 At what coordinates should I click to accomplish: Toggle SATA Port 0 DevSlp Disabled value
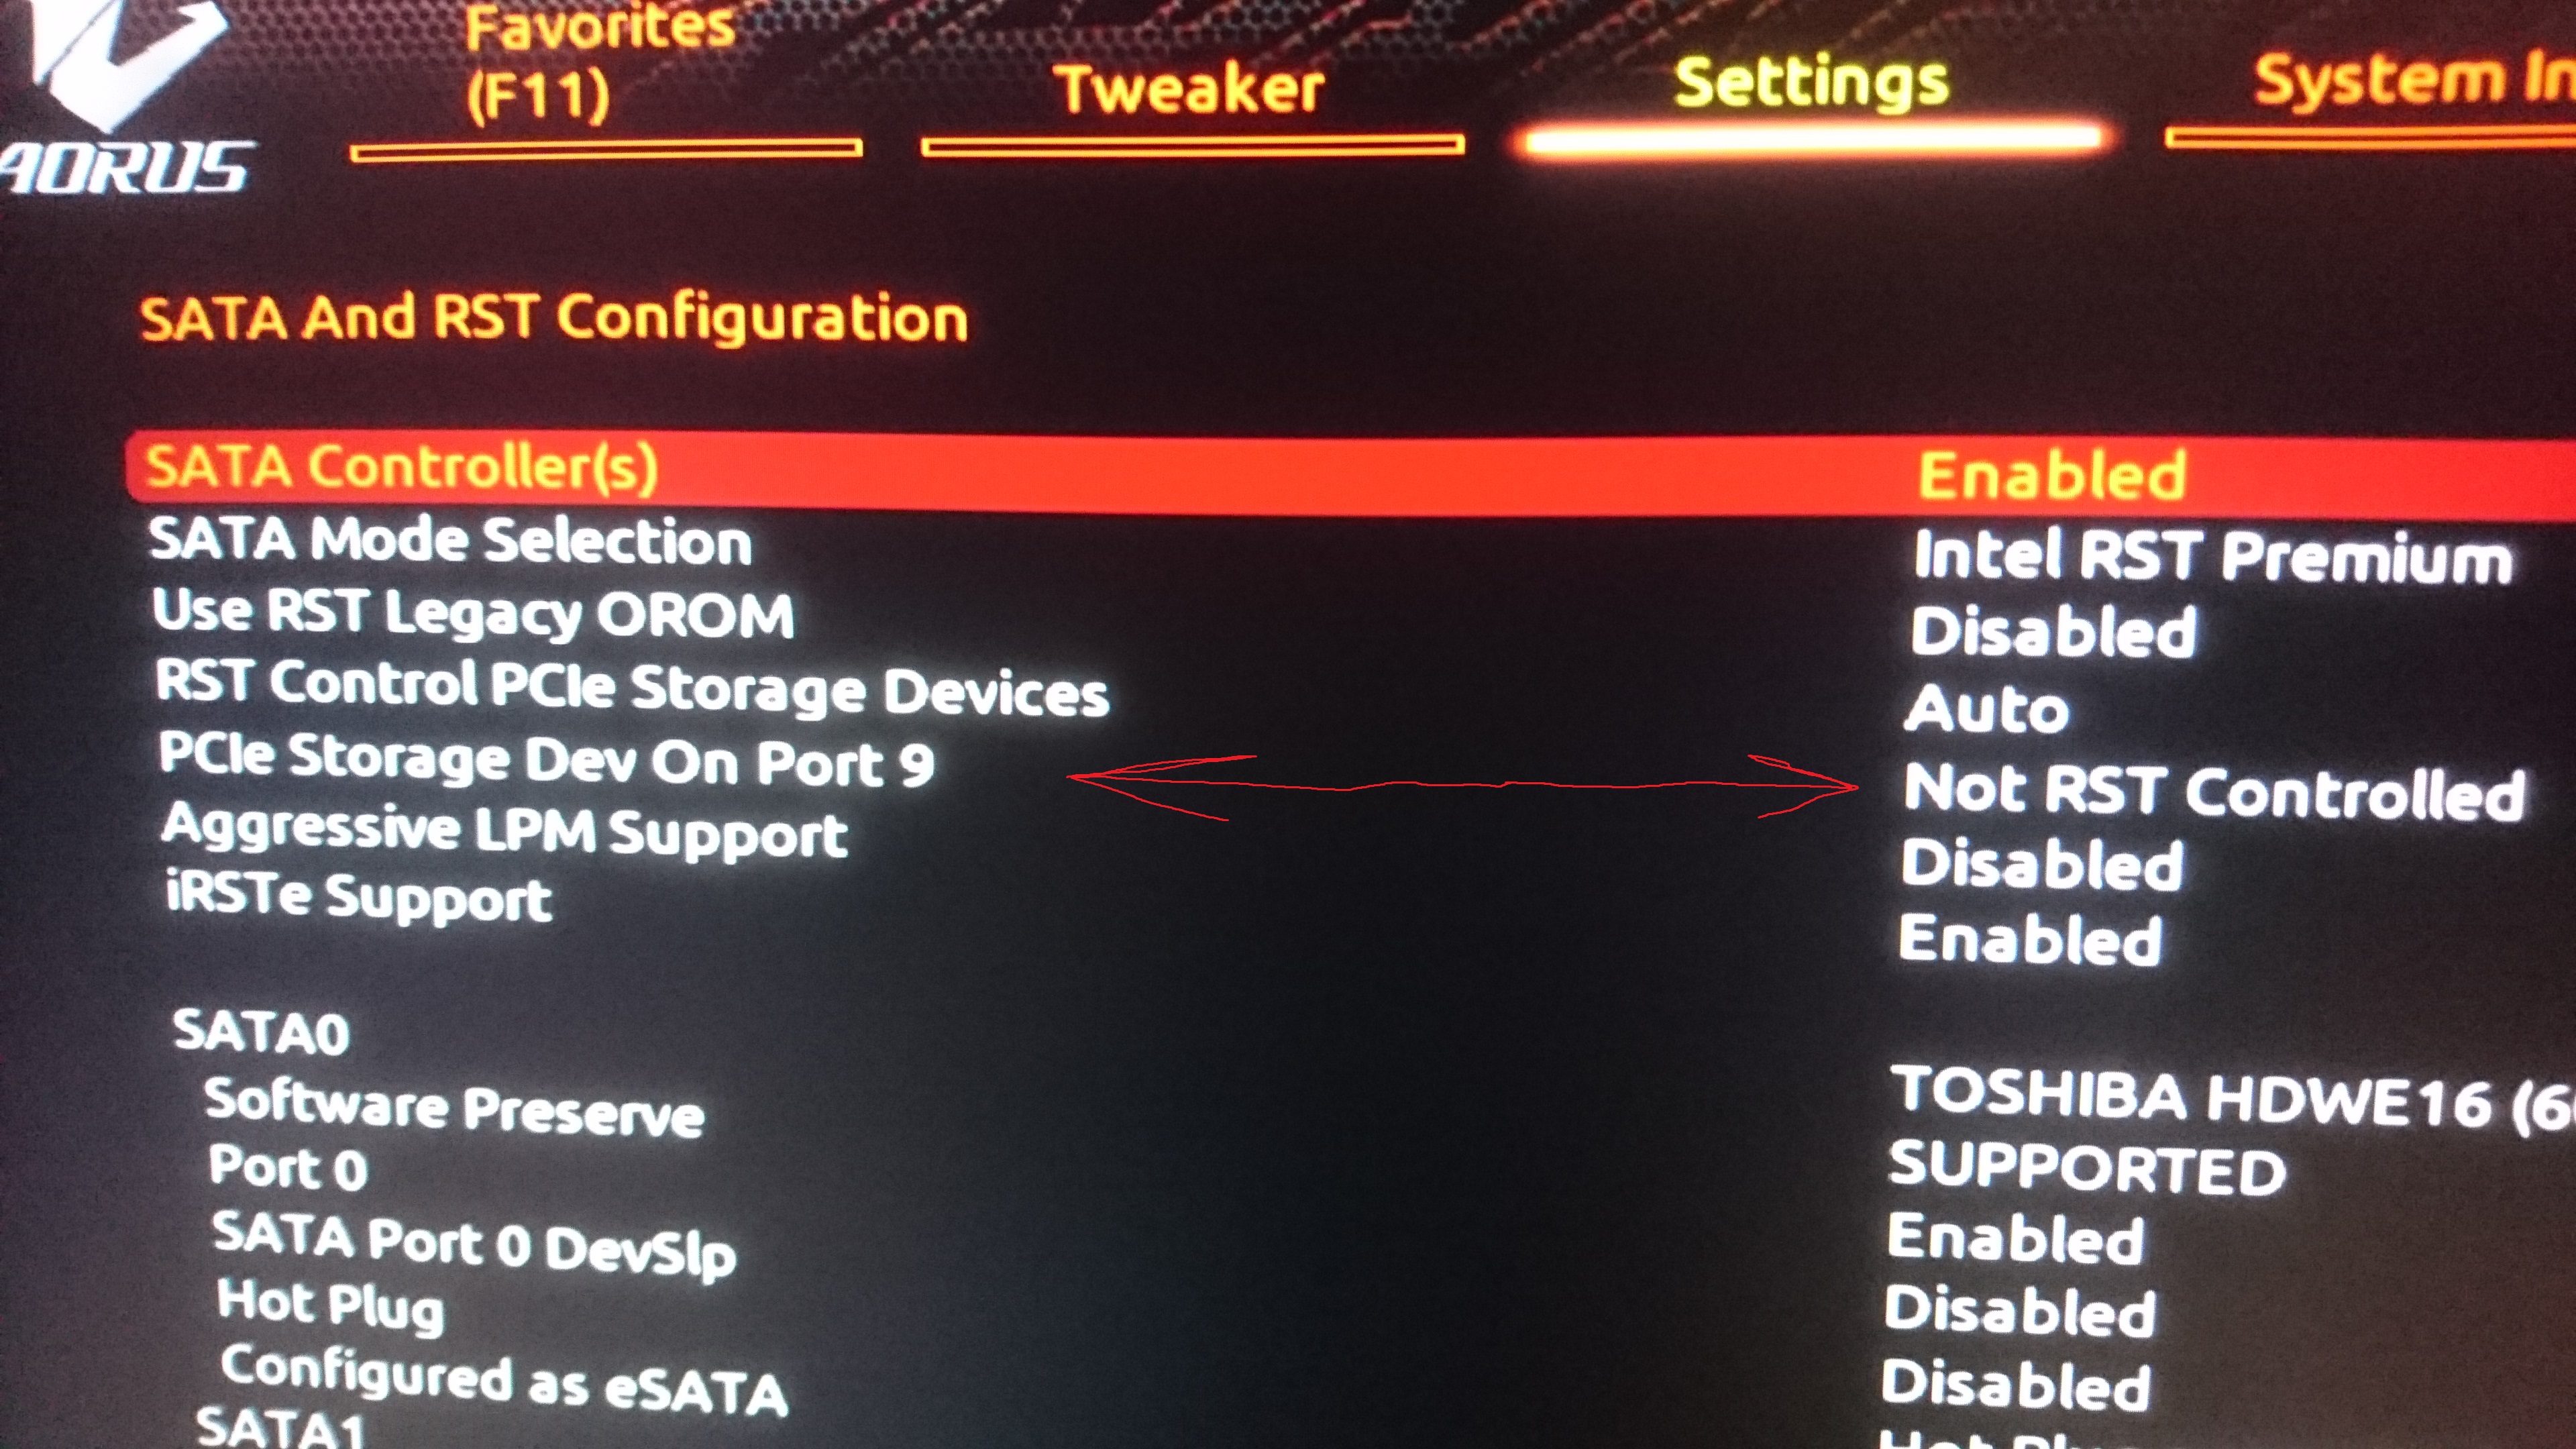[2020, 1310]
